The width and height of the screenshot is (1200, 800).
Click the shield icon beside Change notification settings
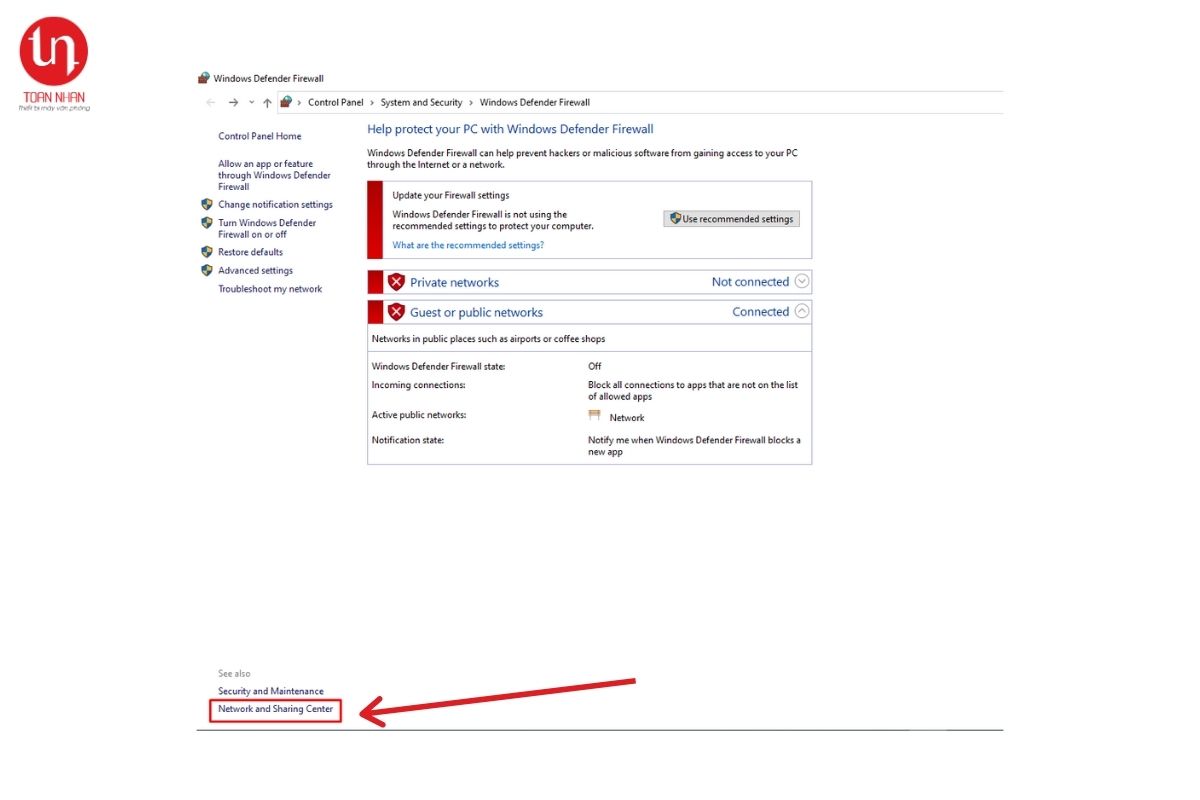(x=207, y=204)
